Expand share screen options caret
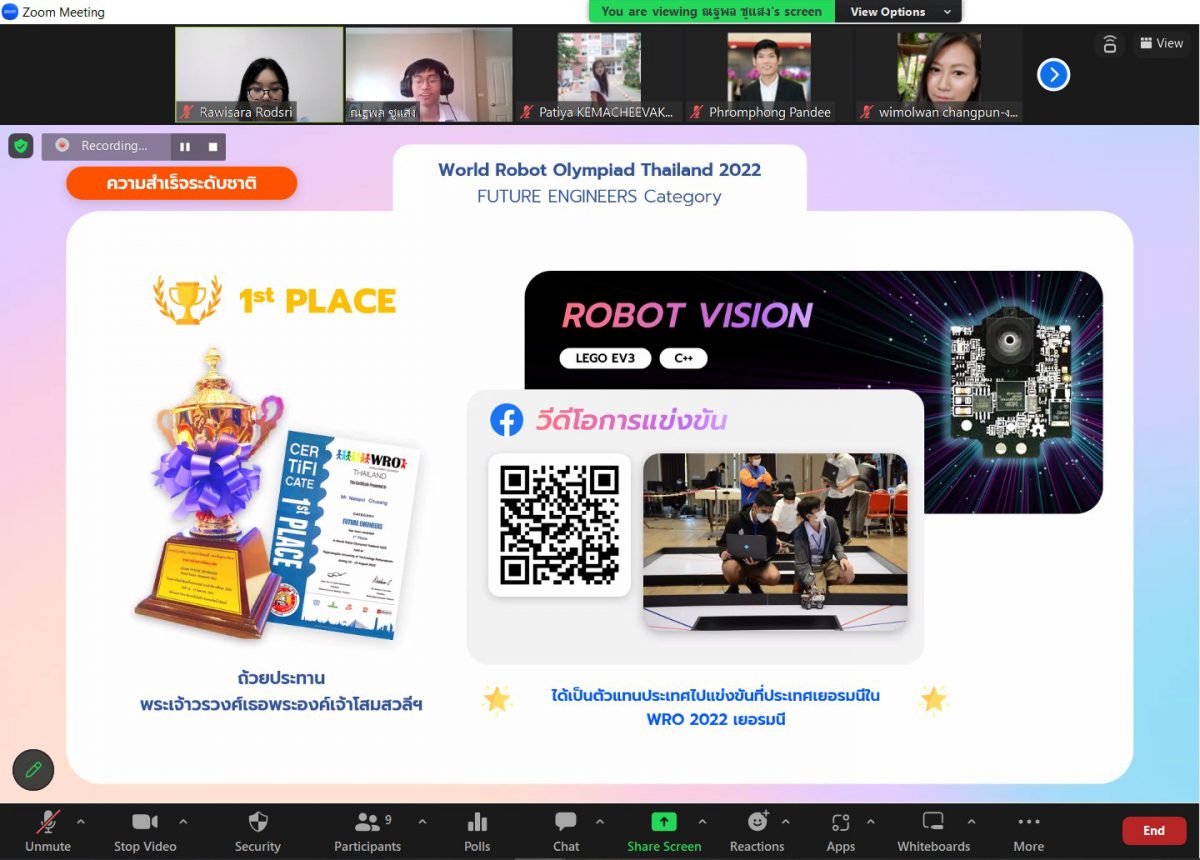This screenshot has width=1200, height=860. 702,822
